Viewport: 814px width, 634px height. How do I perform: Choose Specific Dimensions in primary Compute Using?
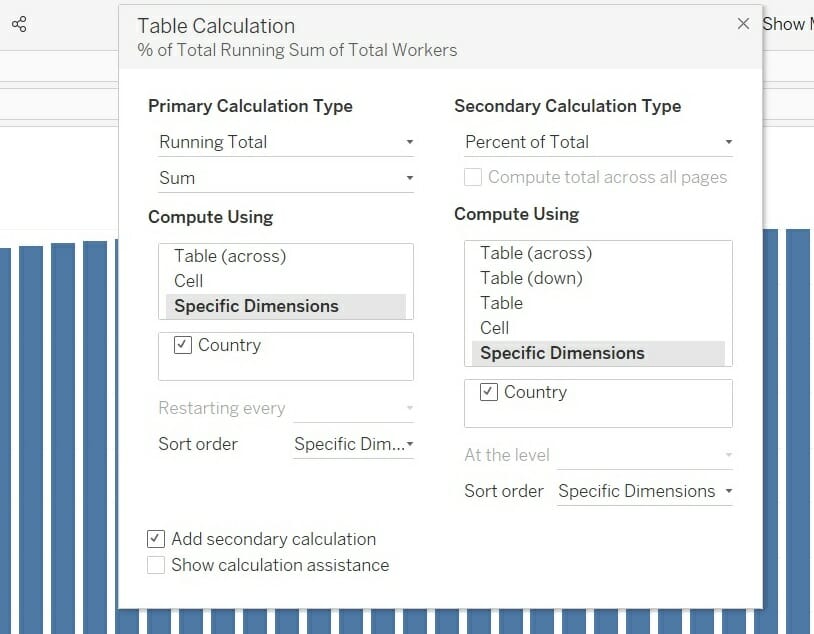[x=256, y=306]
